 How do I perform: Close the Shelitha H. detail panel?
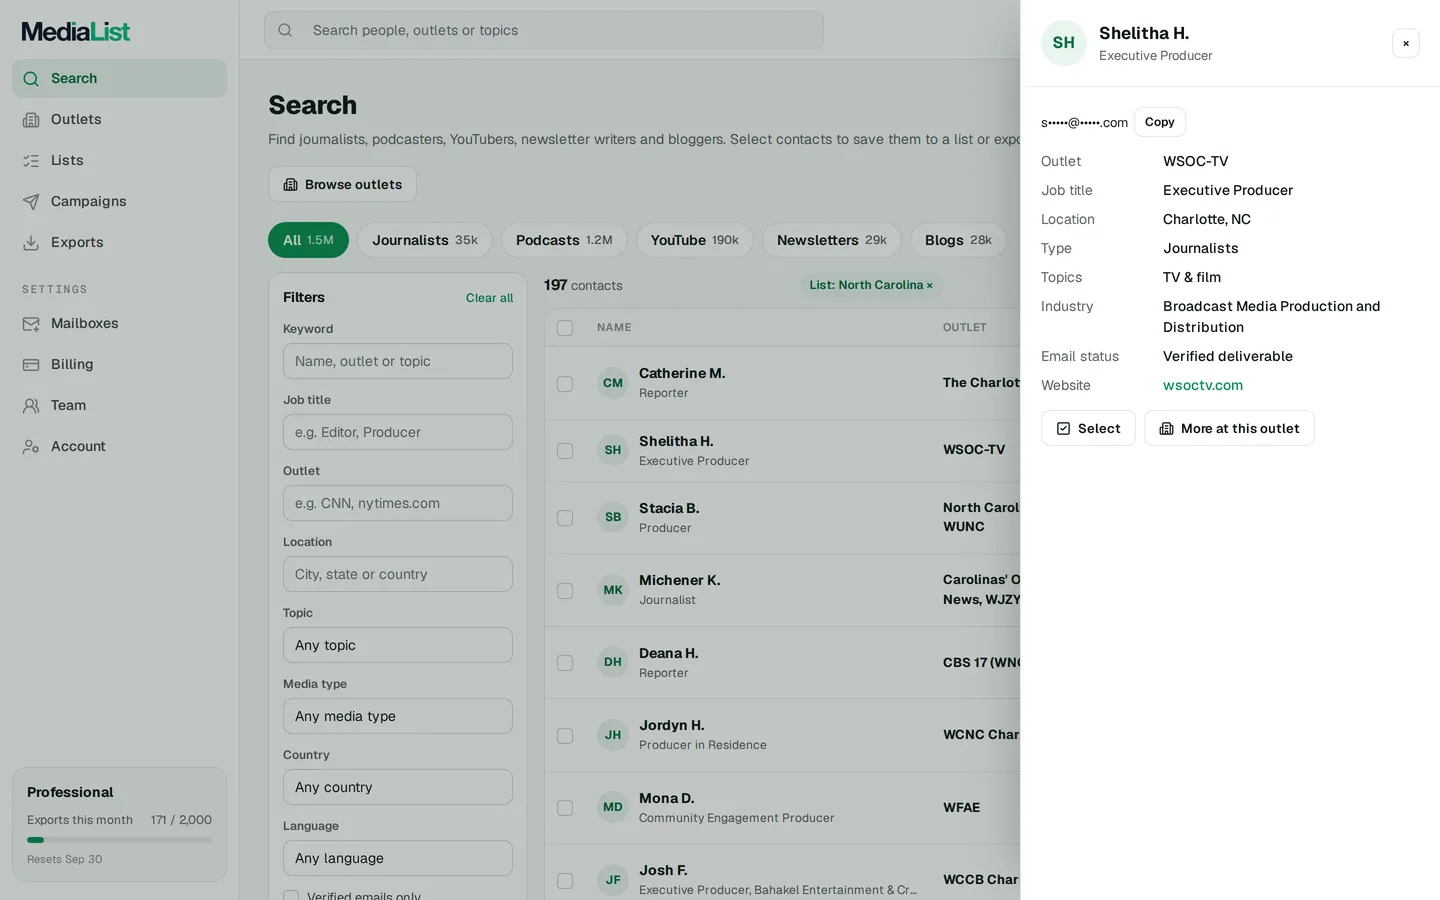1405,43
